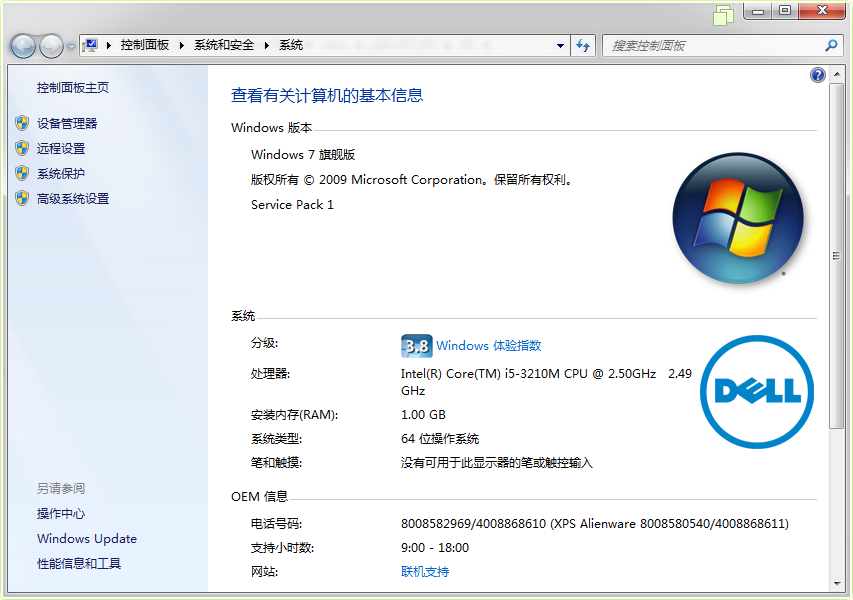Open 操作中心 link

point(61,514)
